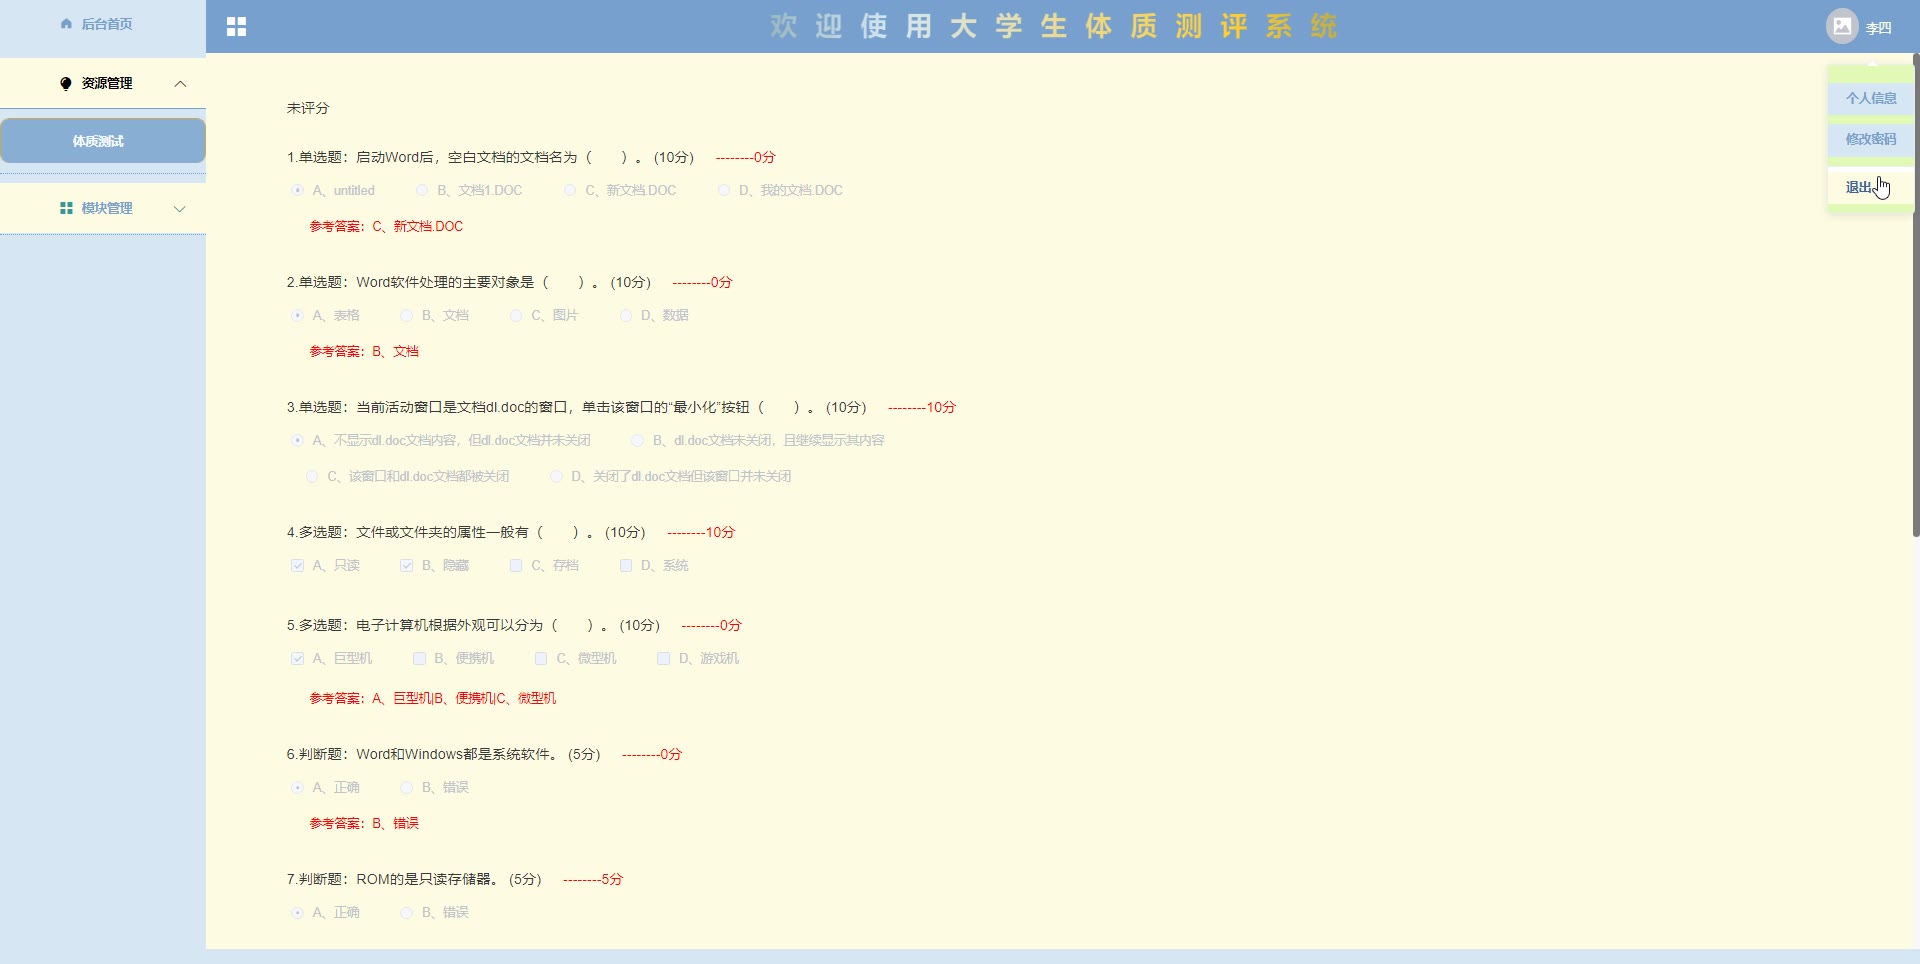
Task: Expand the 模块管理 section chevron
Action: 180,209
